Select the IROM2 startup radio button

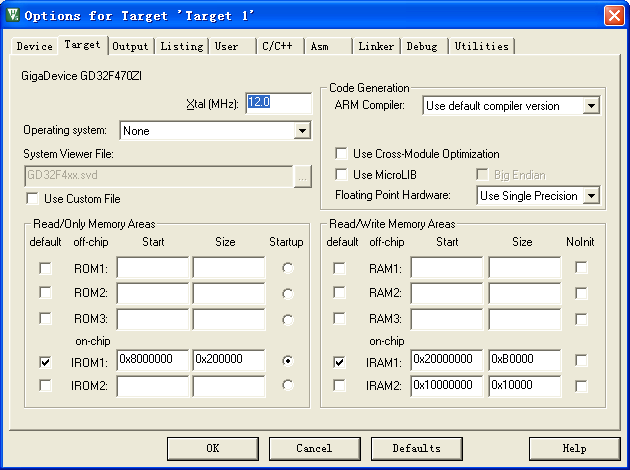288,385
